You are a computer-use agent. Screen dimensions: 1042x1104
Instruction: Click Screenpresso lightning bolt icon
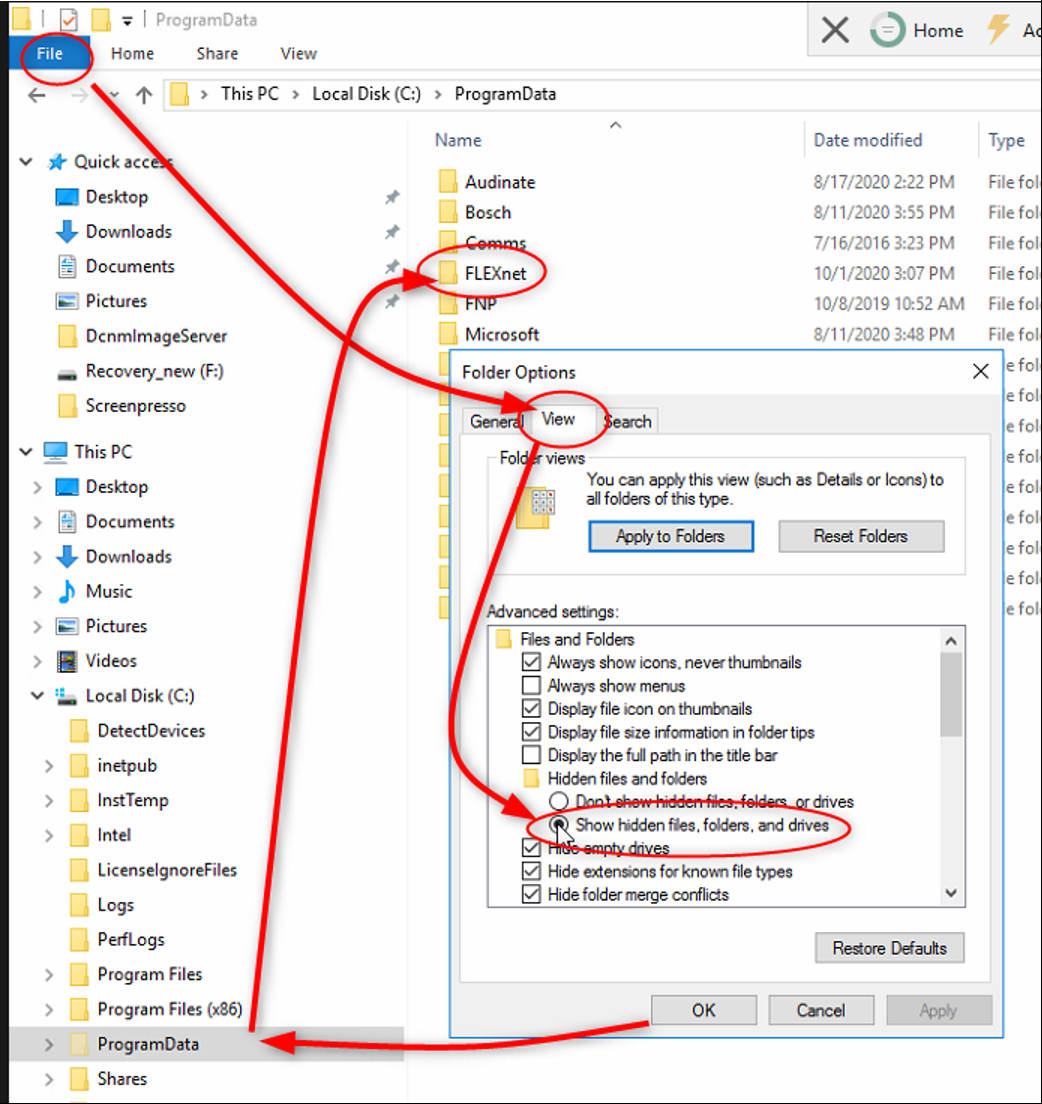tap(997, 30)
